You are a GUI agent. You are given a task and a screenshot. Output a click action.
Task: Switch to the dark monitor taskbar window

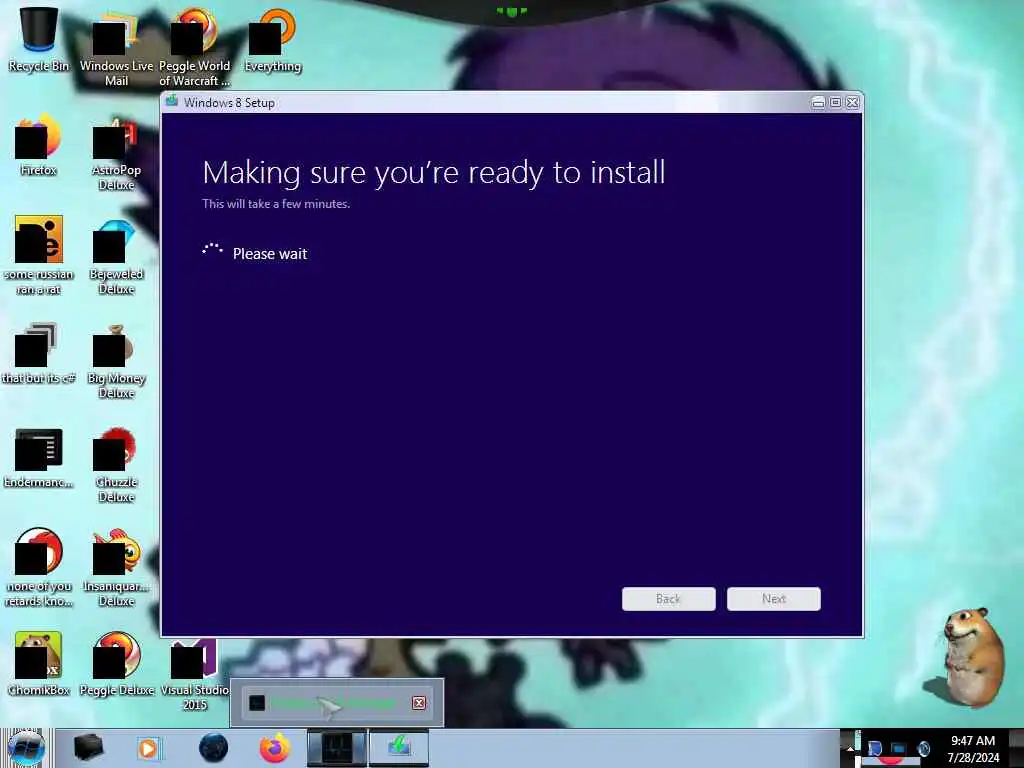tap(337, 748)
